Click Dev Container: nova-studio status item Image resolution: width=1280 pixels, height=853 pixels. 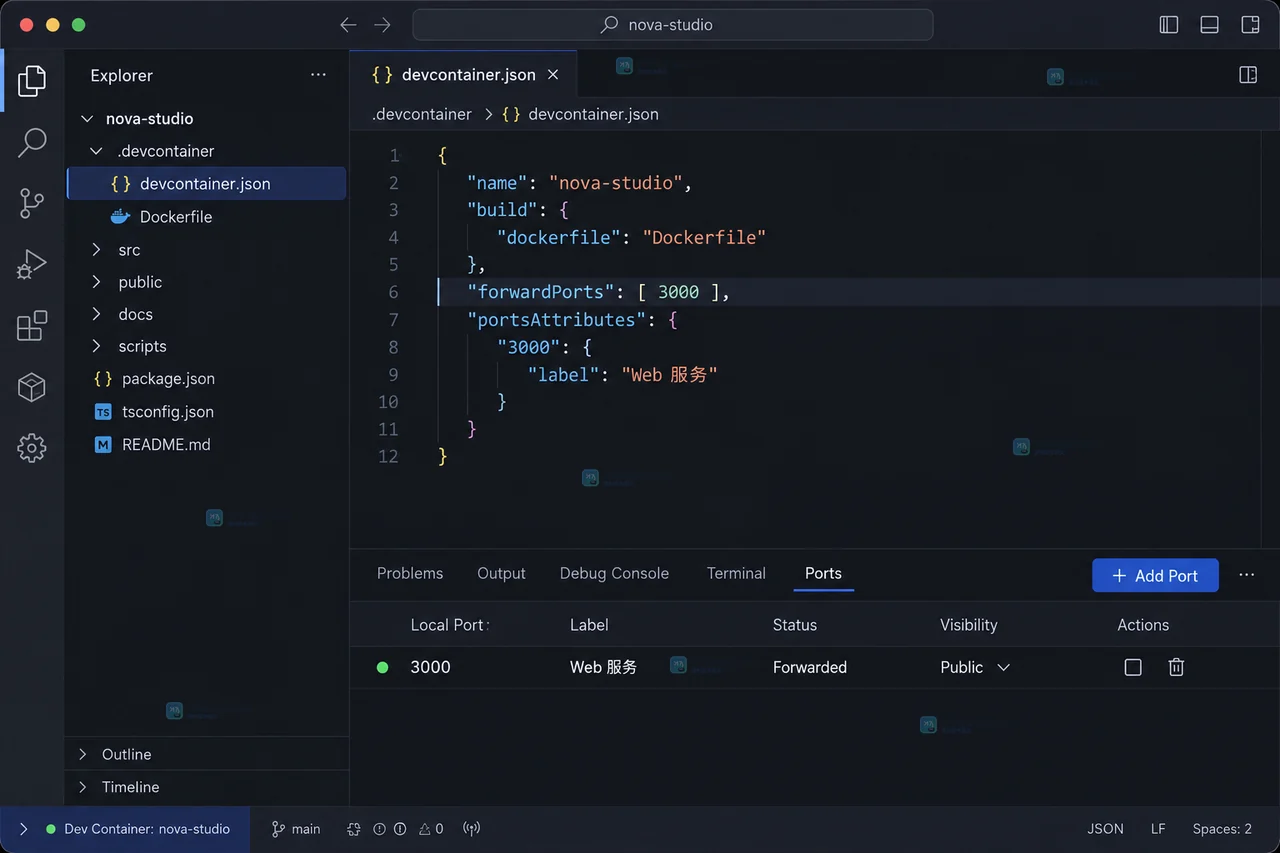point(138,829)
